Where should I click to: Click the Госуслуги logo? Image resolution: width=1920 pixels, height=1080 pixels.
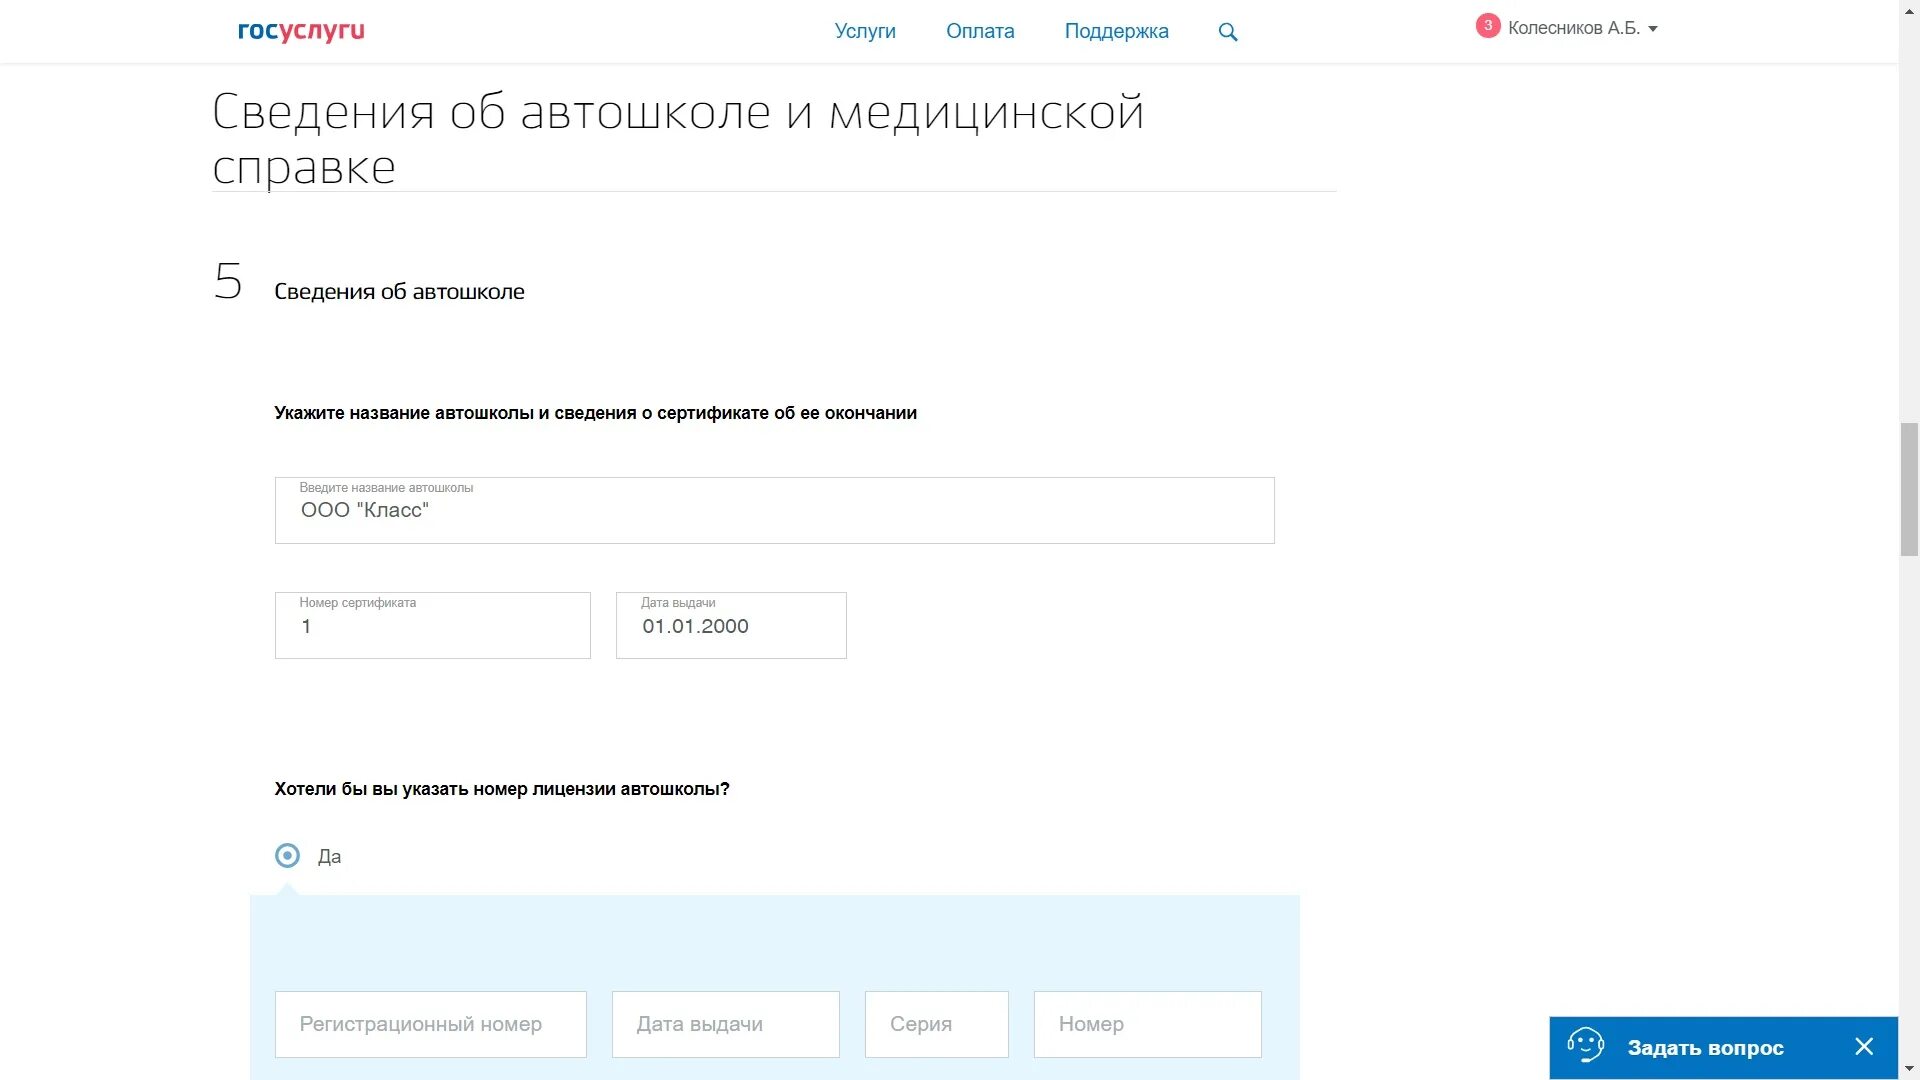tap(299, 31)
